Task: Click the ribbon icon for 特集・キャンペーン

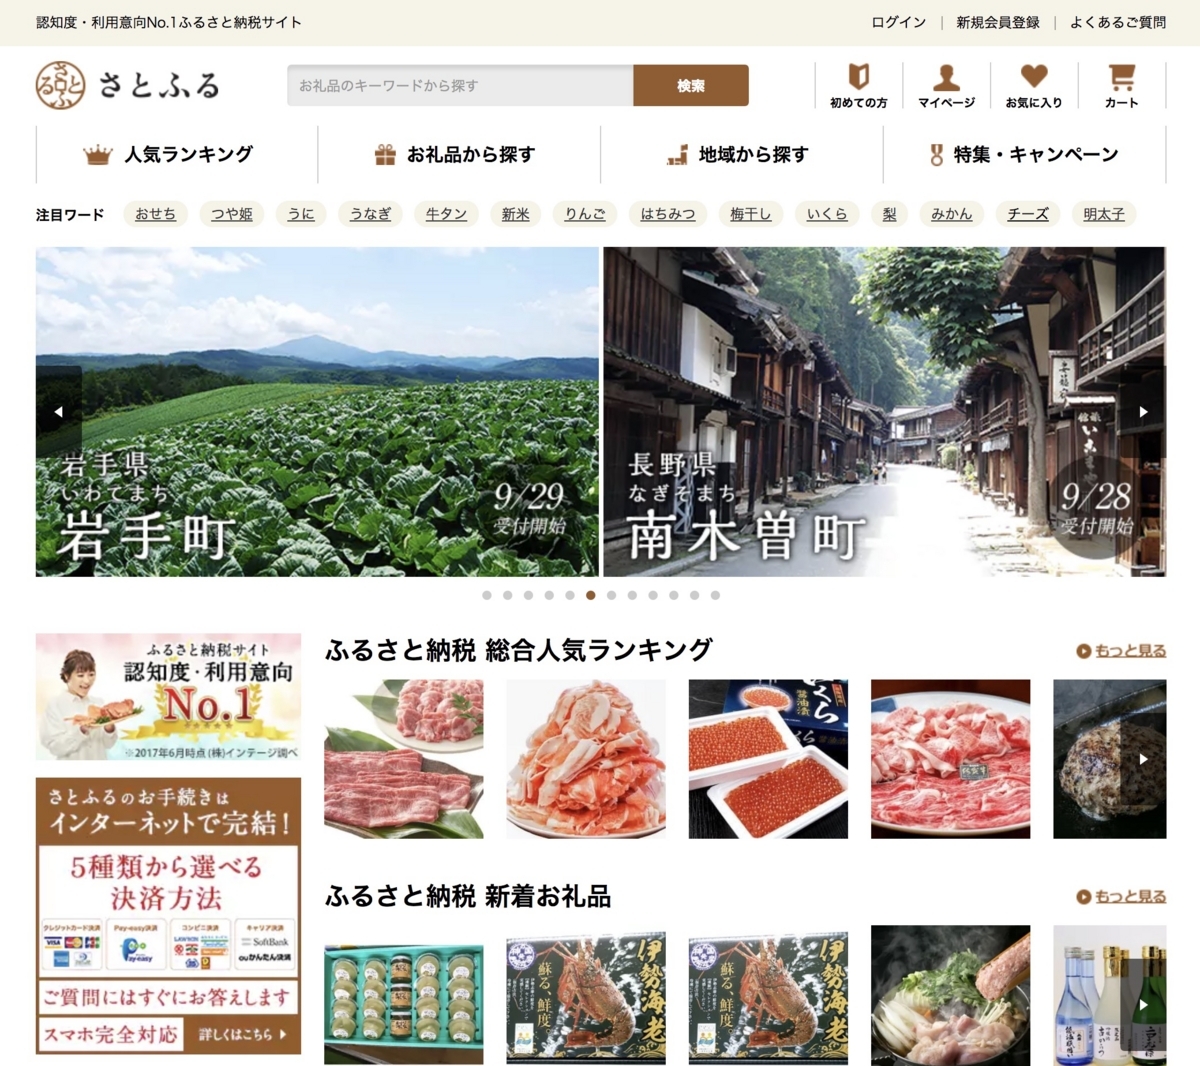Action: point(935,154)
